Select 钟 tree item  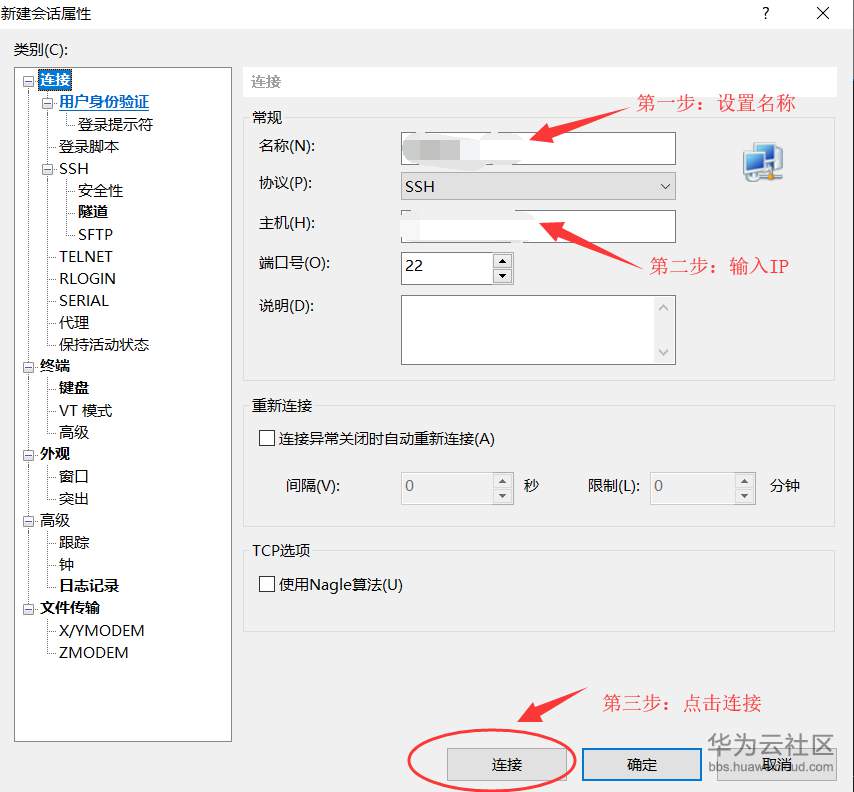coord(66,564)
